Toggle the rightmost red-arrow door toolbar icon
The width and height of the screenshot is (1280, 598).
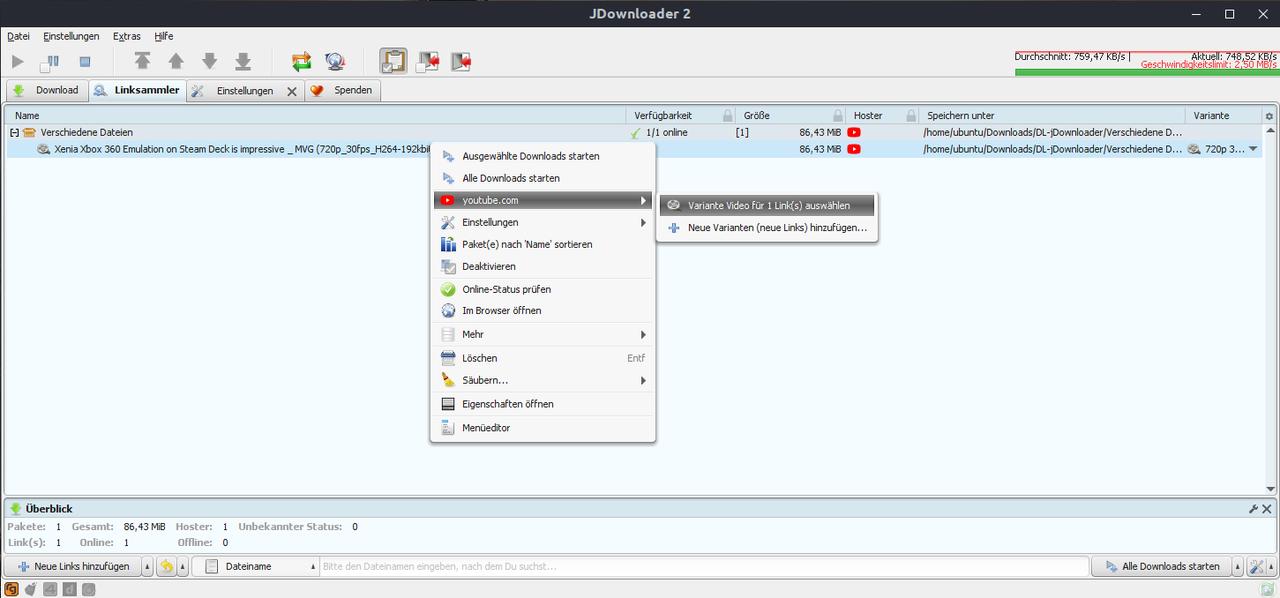coord(461,62)
